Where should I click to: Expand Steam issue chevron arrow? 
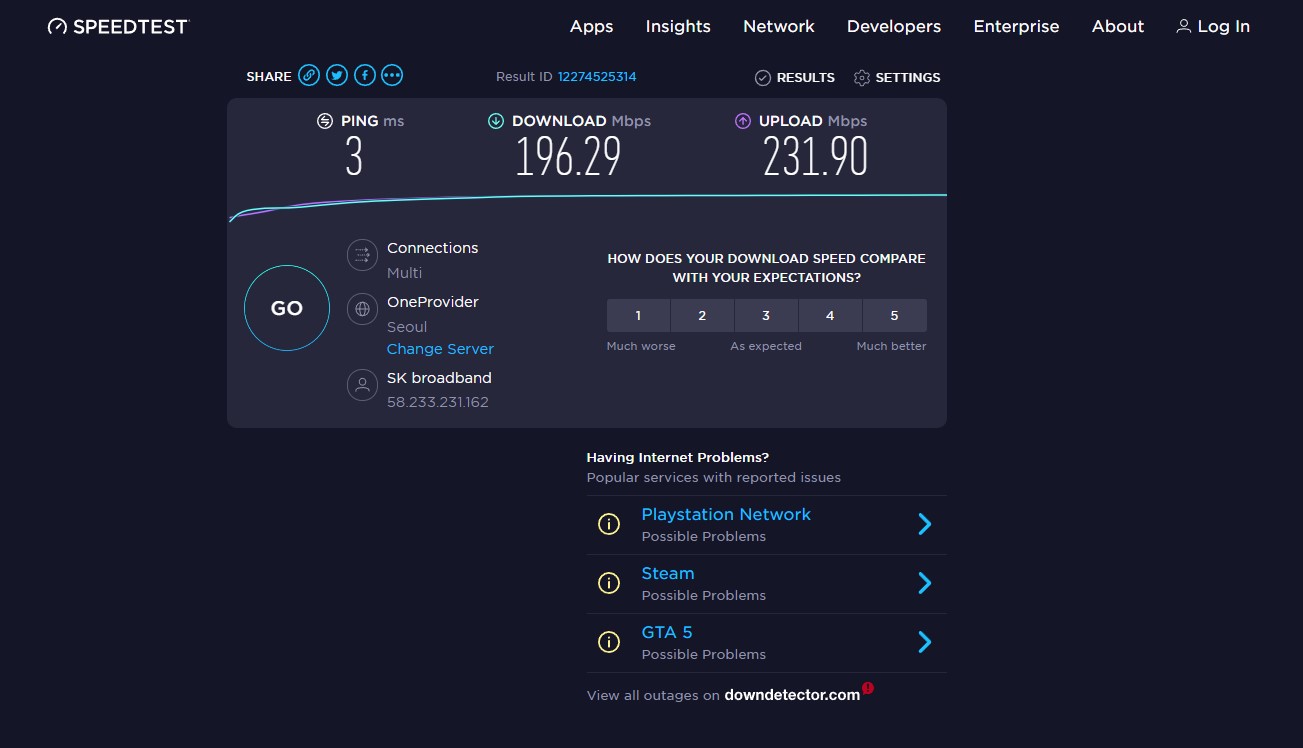click(x=925, y=583)
